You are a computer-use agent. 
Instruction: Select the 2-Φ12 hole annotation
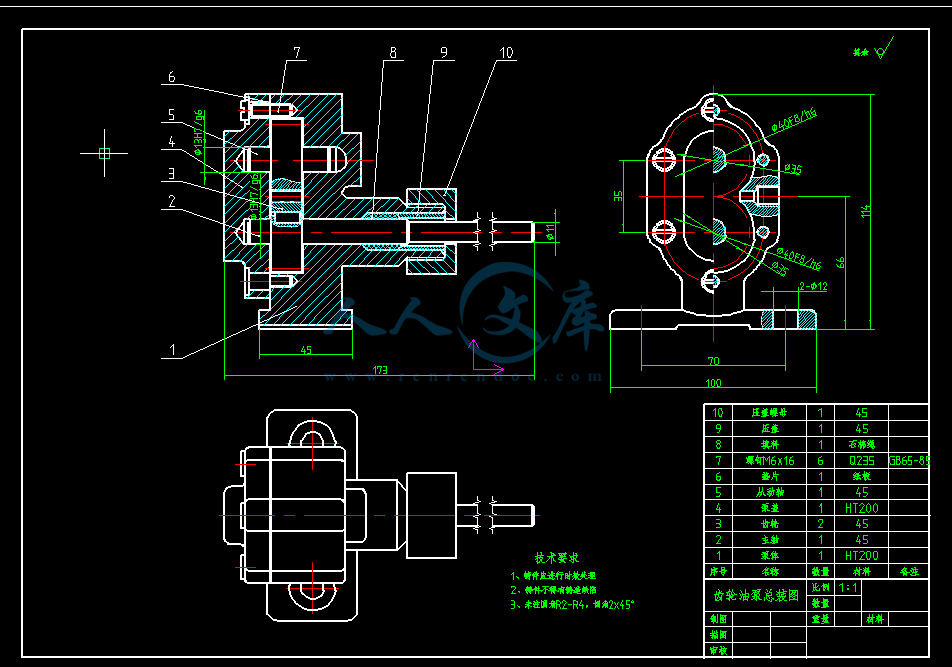pos(812,287)
